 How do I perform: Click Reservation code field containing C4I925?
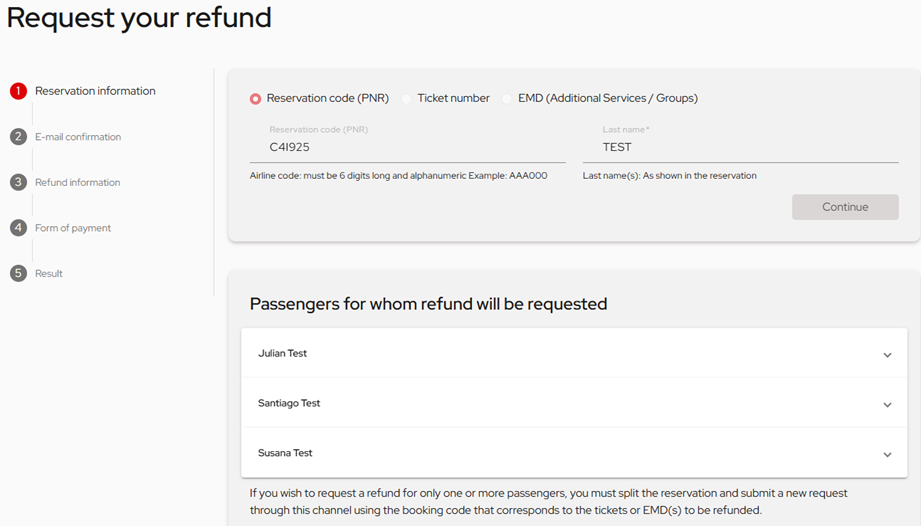pyautogui.click(x=407, y=147)
